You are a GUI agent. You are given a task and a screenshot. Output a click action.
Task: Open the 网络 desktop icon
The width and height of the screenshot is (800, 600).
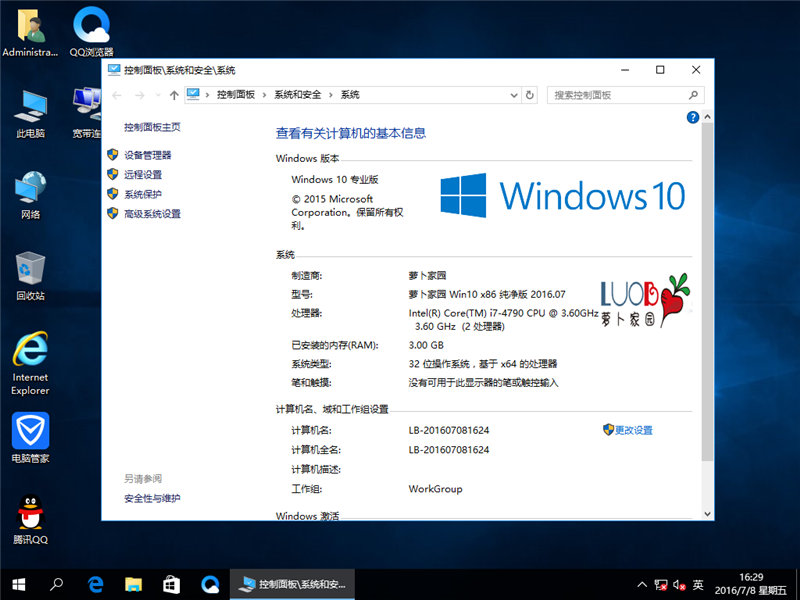click(31, 195)
